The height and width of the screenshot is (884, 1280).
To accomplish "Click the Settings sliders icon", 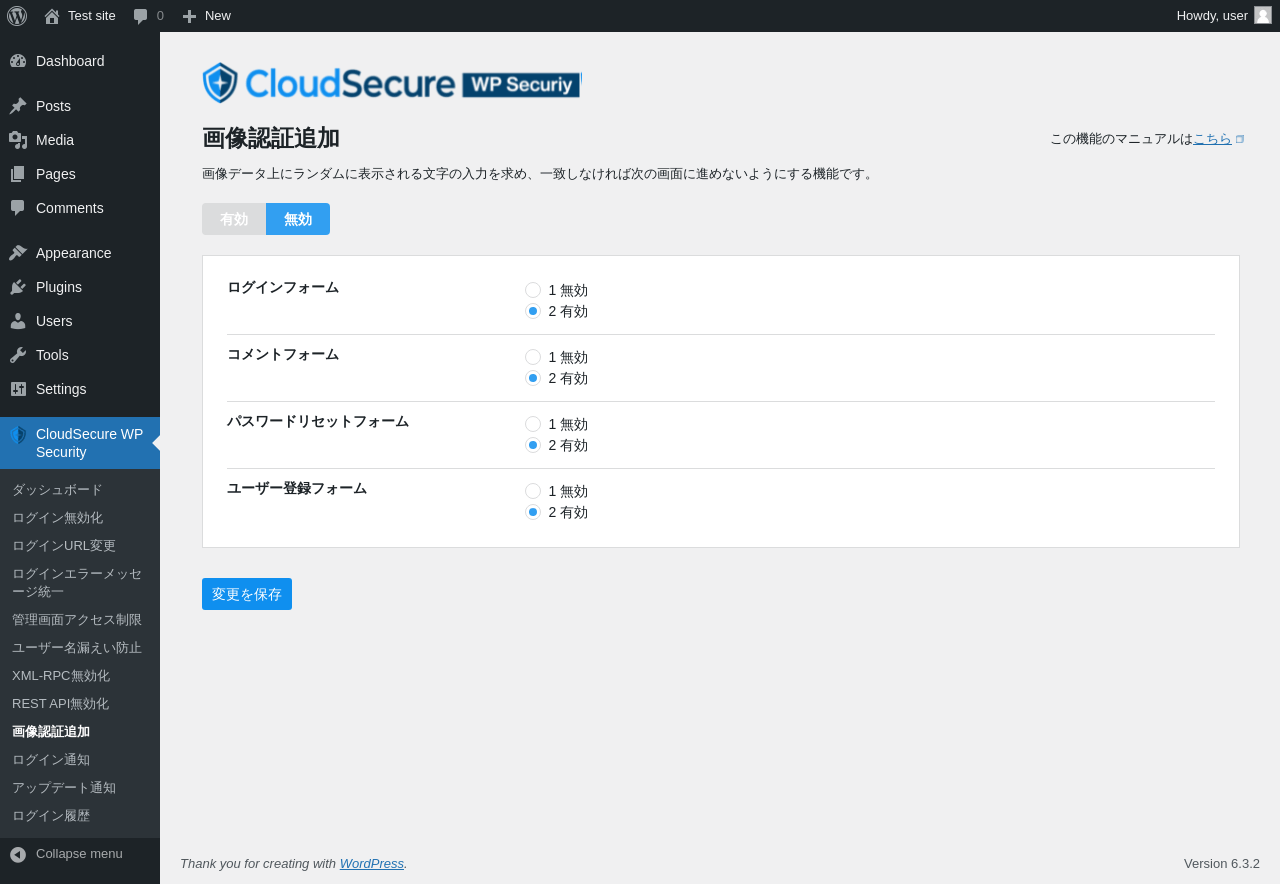I will pos(18,389).
